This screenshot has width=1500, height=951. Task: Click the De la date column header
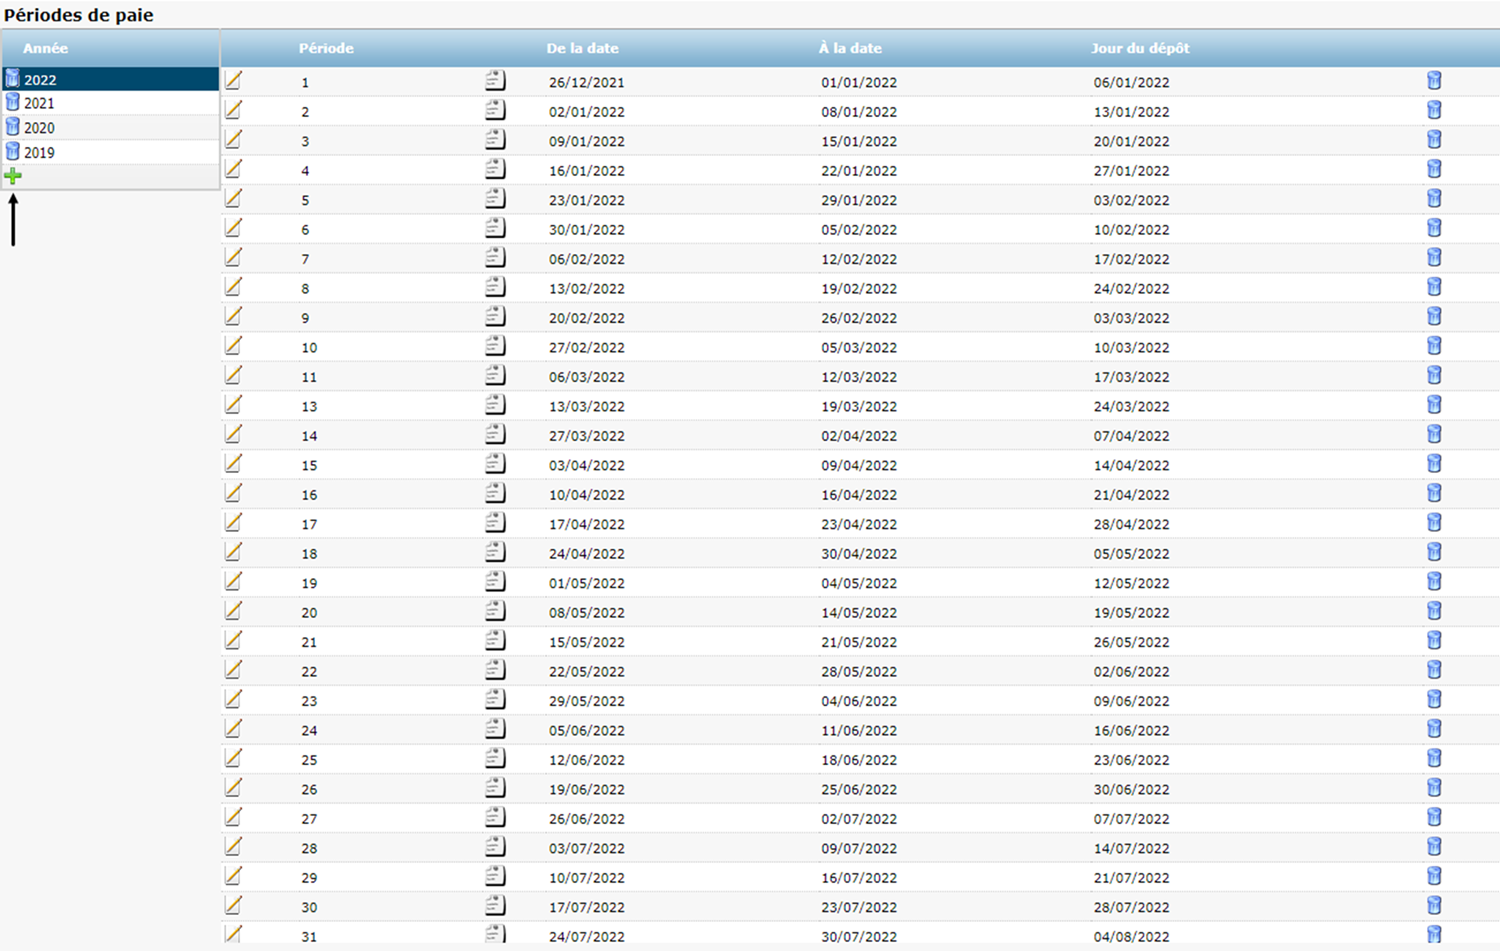(582, 48)
